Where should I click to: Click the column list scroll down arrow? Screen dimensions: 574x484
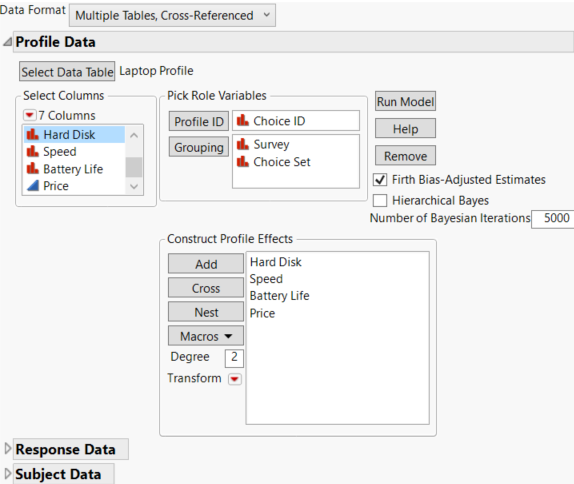134,186
